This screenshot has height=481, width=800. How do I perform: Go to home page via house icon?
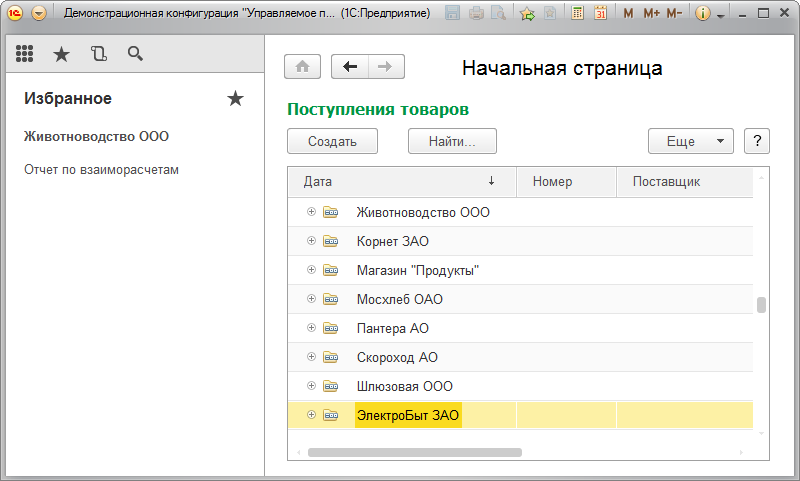(x=302, y=67)
